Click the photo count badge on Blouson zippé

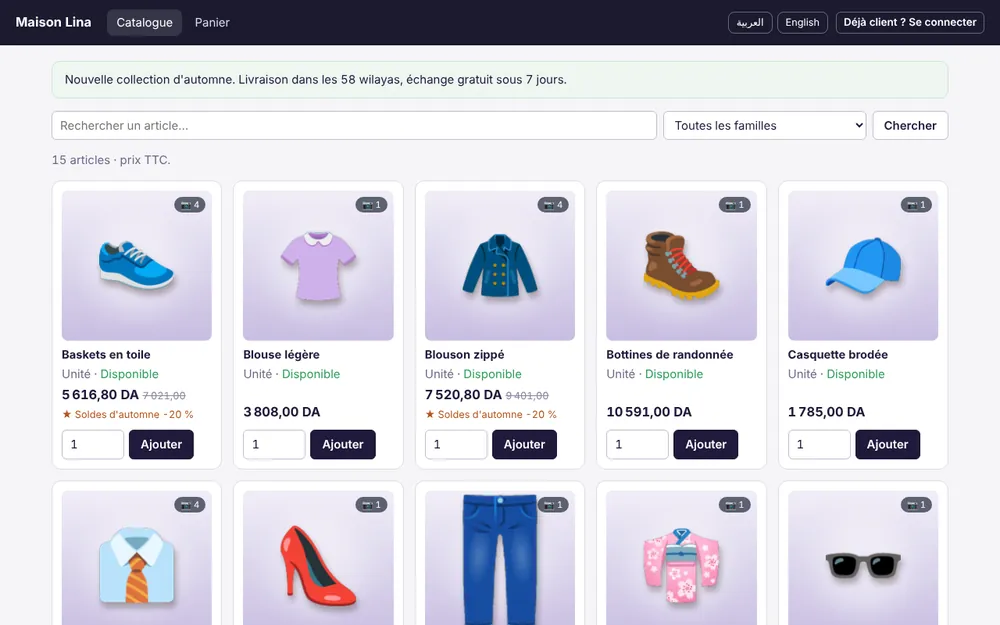click(553, 205)
